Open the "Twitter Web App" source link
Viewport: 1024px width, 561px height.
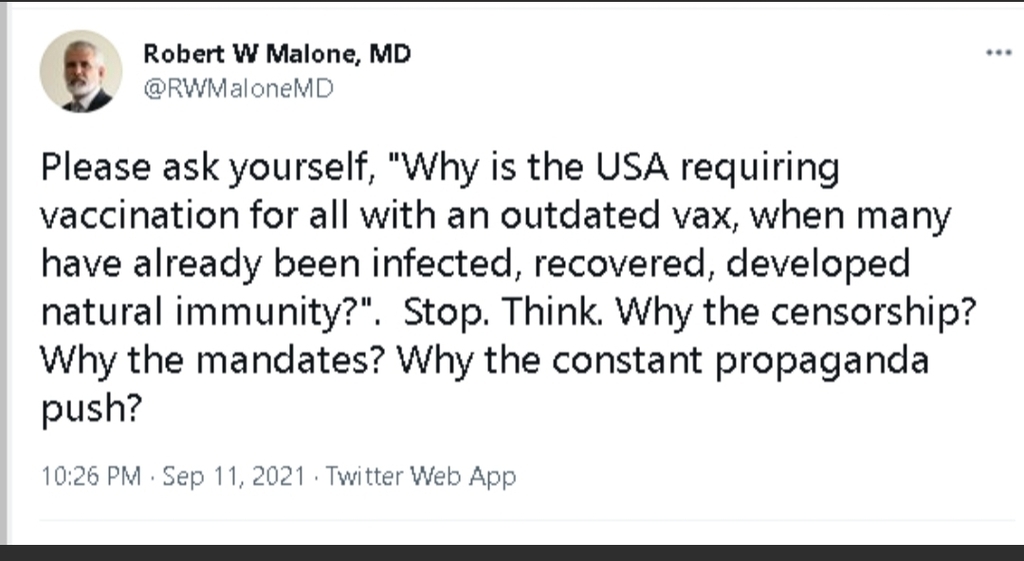click(x=421, y=476)
